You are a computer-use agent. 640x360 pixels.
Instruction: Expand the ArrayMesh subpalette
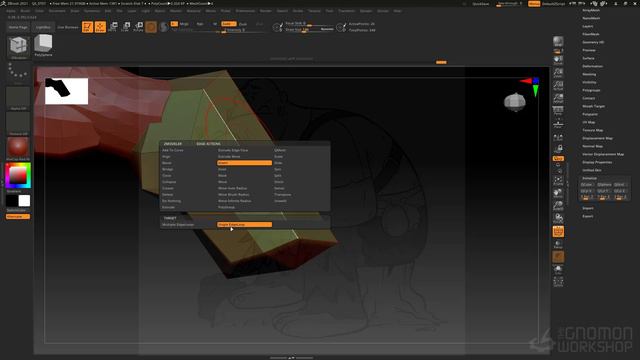(591, 10)
